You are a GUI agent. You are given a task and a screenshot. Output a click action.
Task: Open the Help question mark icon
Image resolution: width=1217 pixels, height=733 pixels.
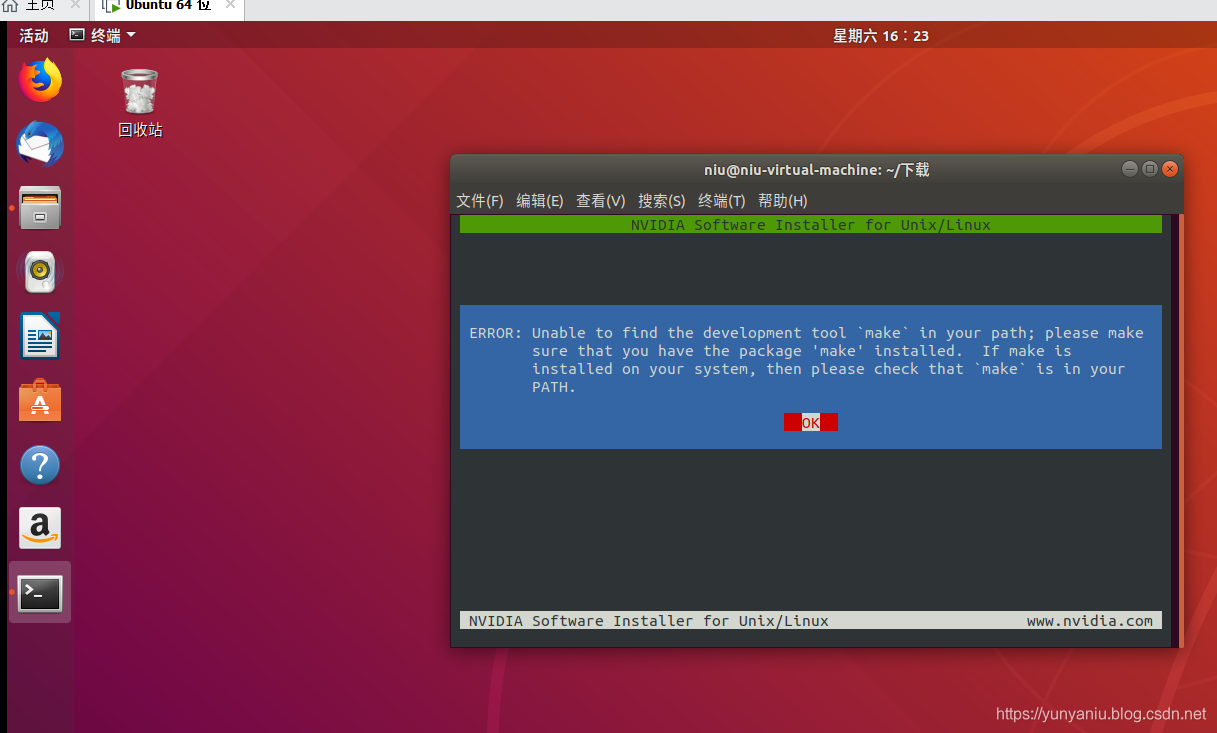point(40,465)
